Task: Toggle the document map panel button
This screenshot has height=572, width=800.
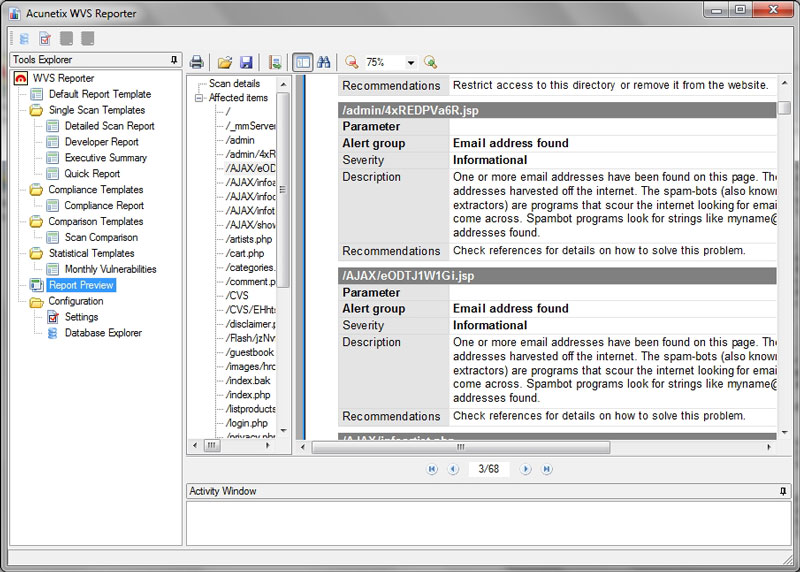Action: point(302,62)
